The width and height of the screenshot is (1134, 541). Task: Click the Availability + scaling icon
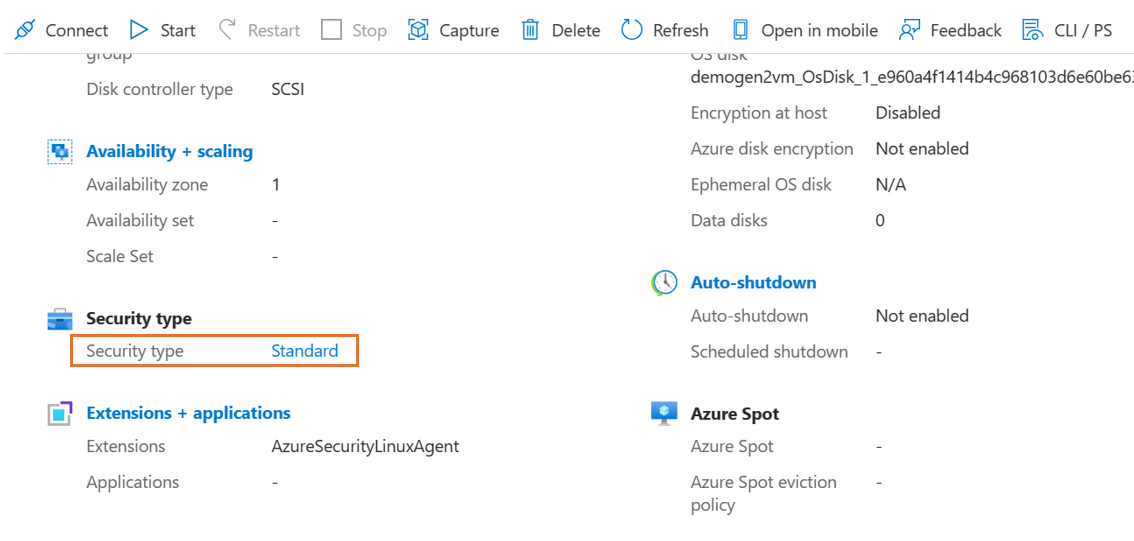click(60, 152)
